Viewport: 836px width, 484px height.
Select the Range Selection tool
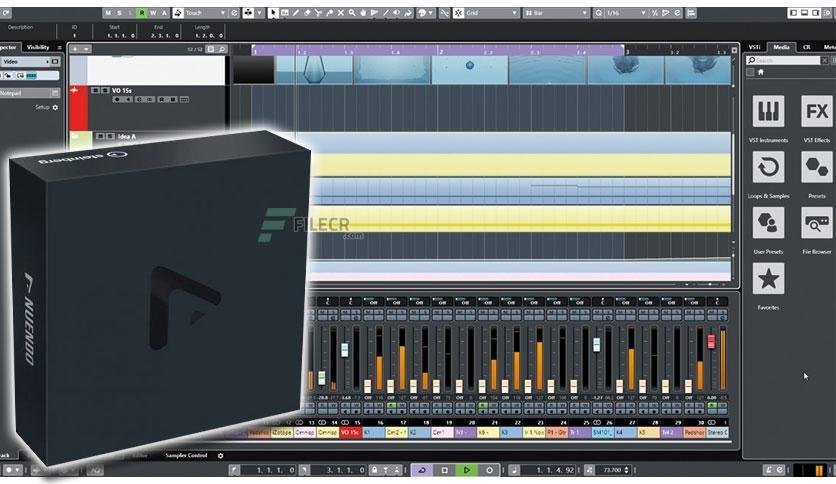(x=285, y=13)
